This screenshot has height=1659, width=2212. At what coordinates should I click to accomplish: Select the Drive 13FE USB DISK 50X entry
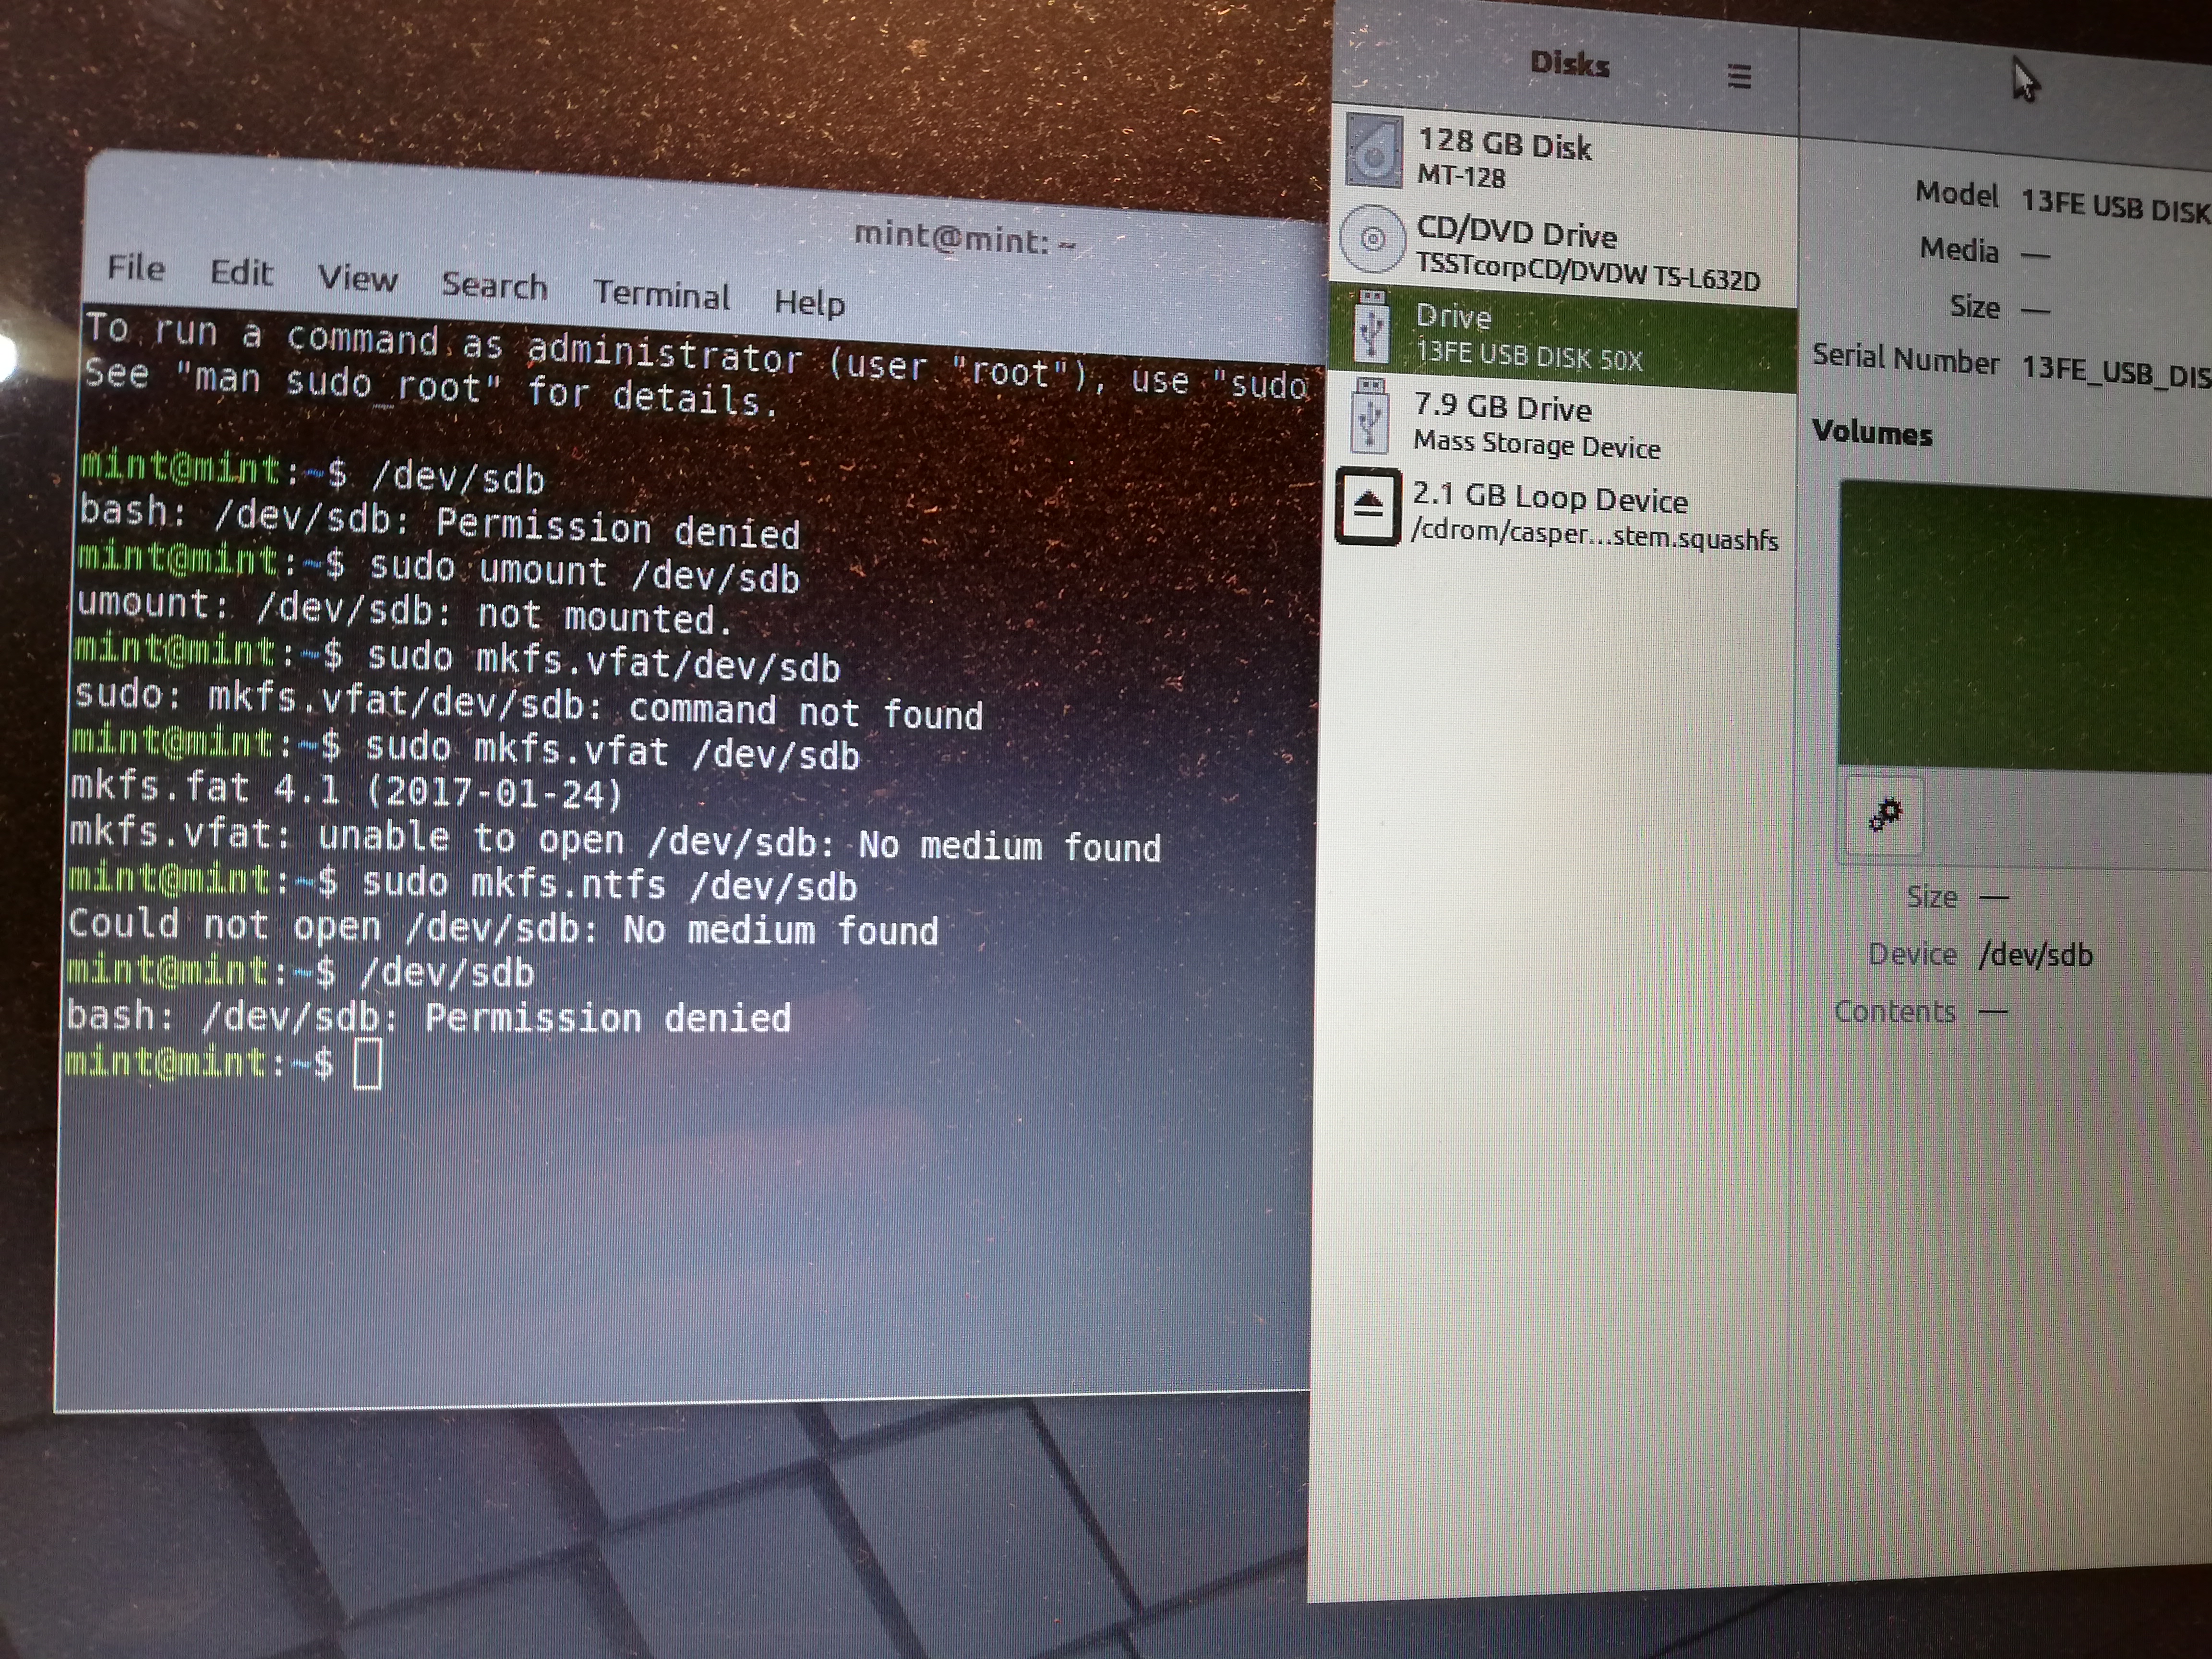(x=1563, y=337)
